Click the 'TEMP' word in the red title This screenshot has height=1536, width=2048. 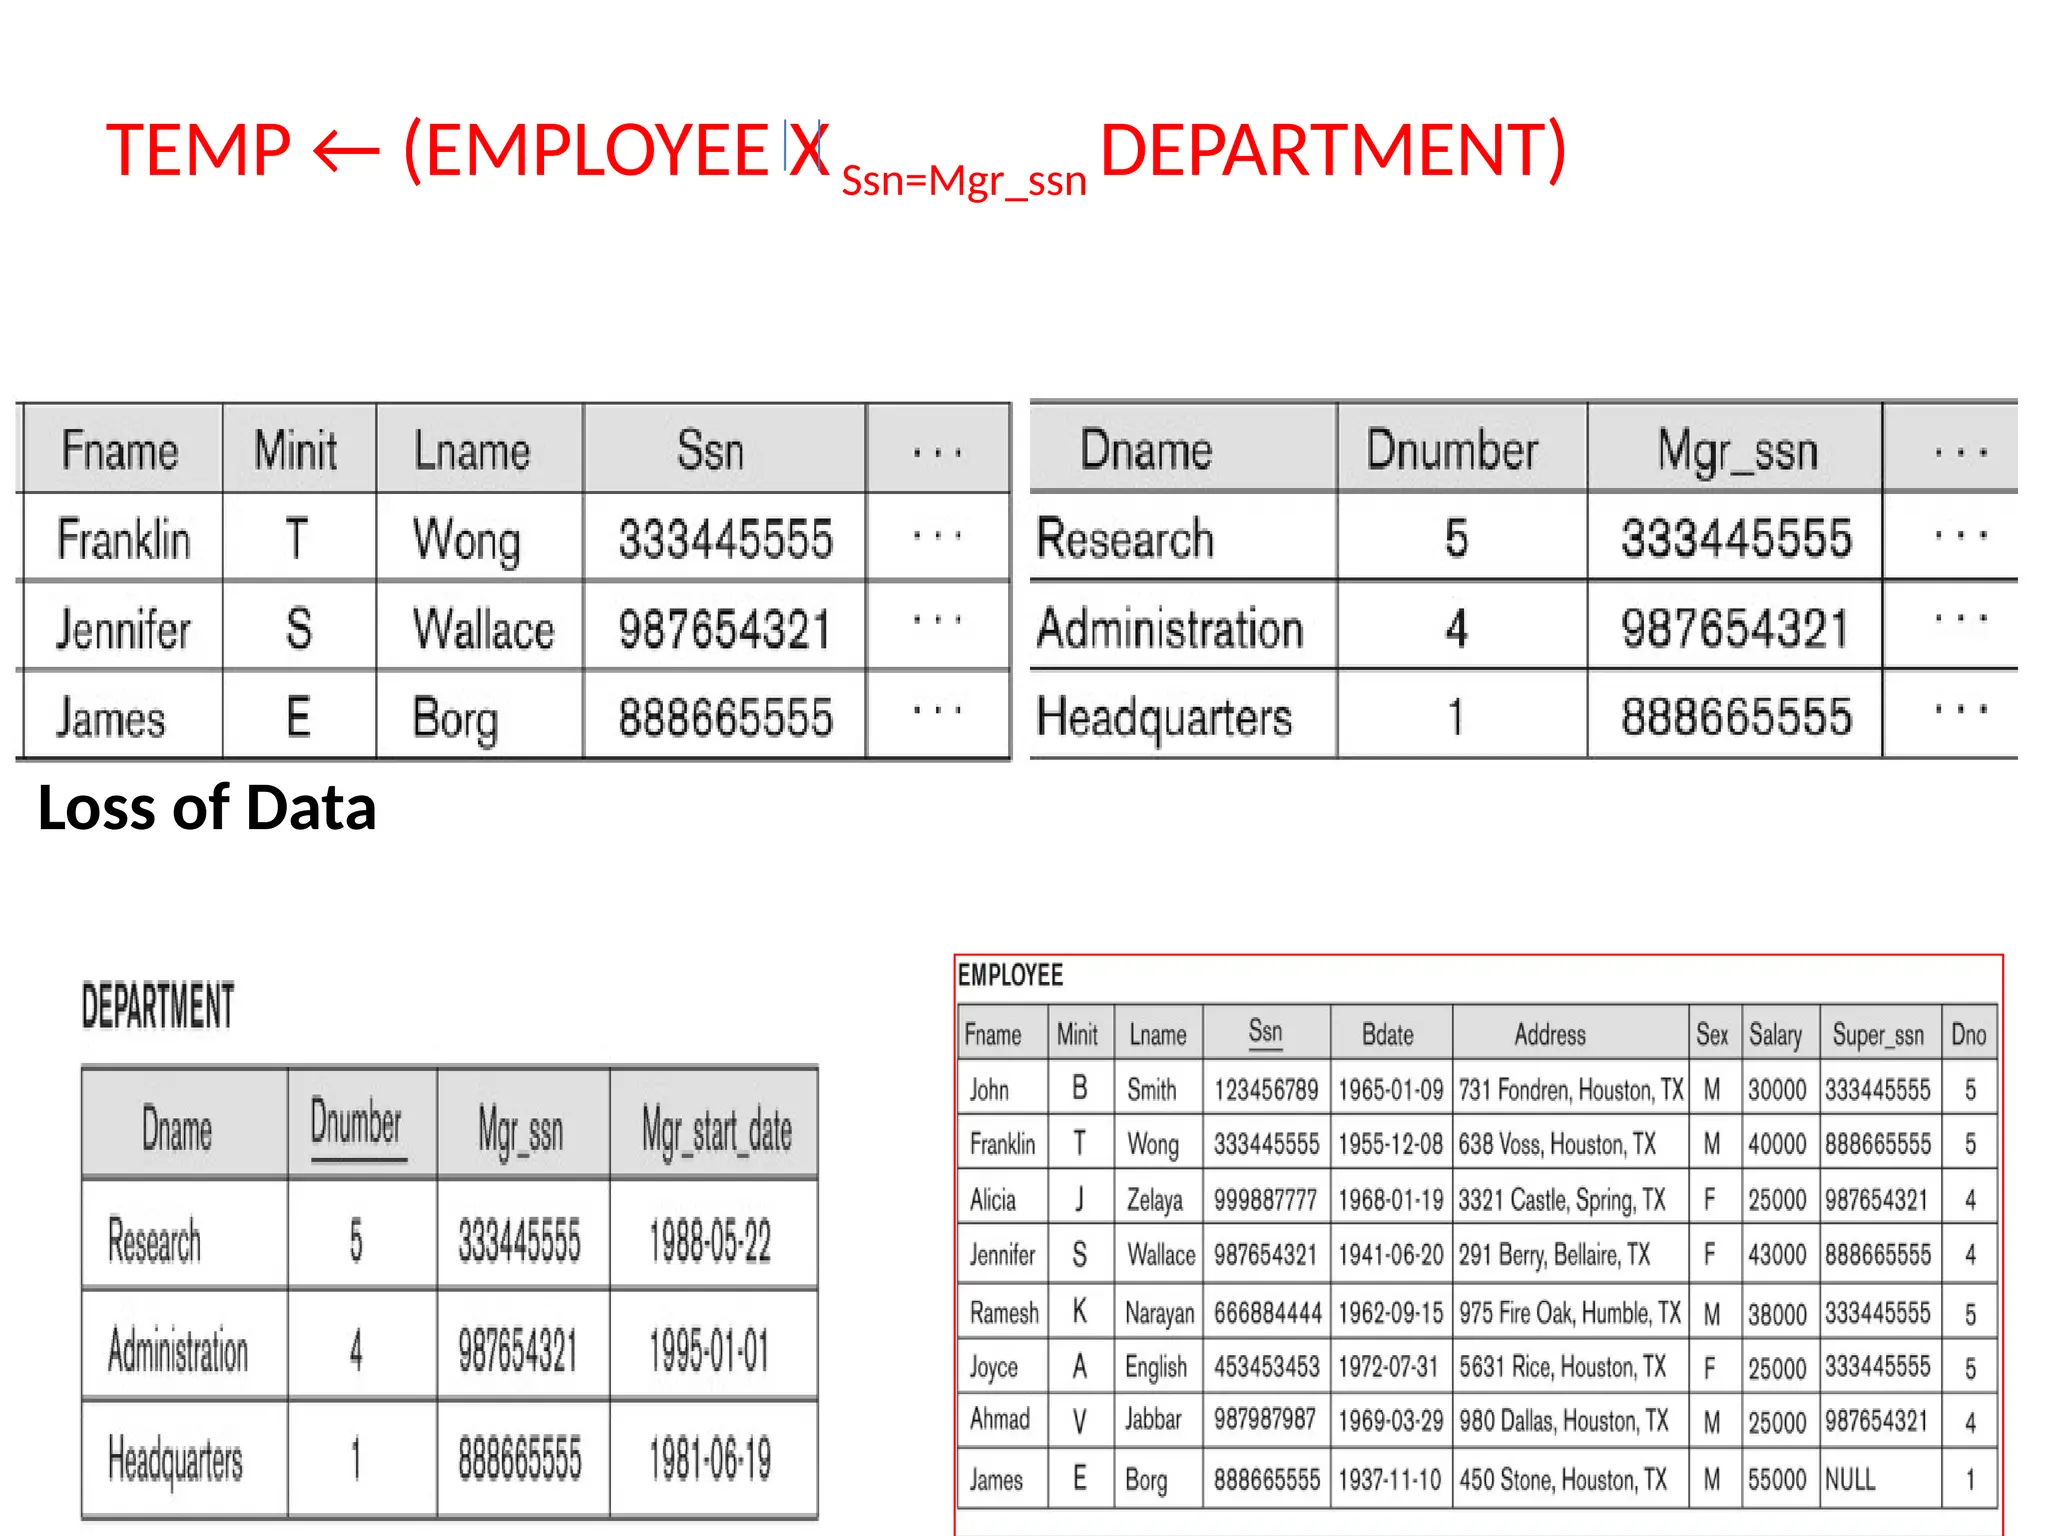(x=198, y=150)
